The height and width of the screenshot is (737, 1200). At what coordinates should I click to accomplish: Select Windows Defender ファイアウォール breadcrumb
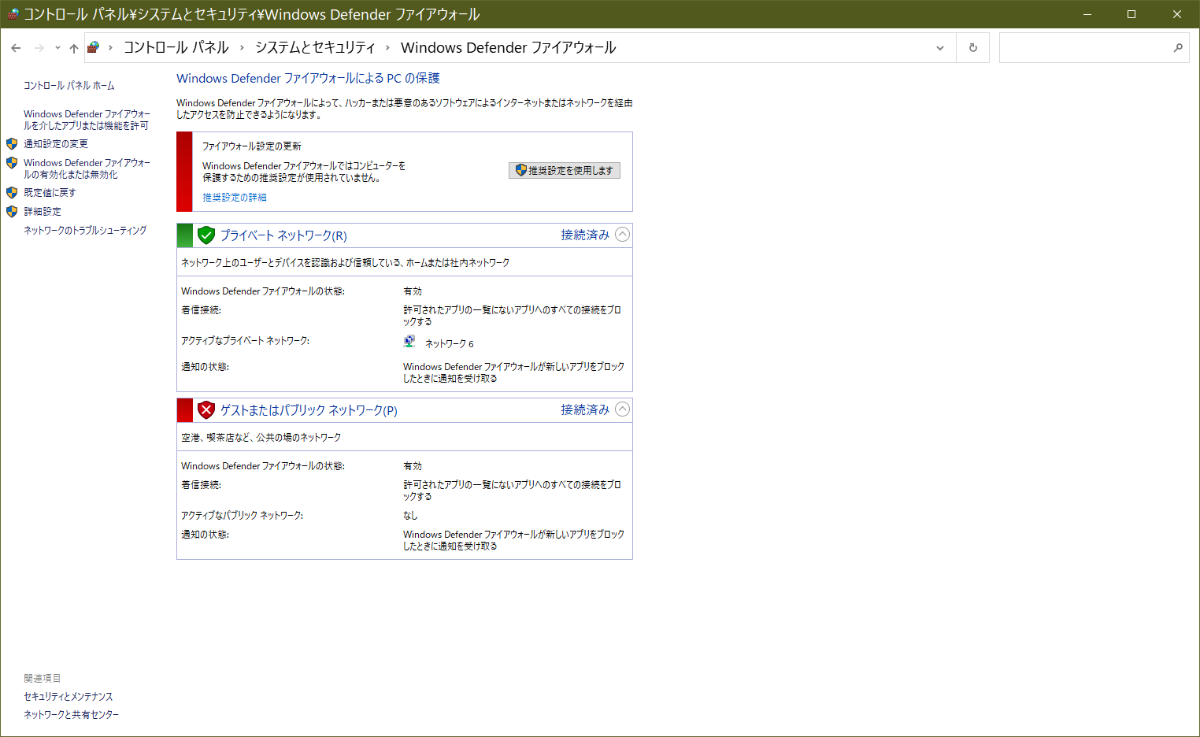[508, 47]
